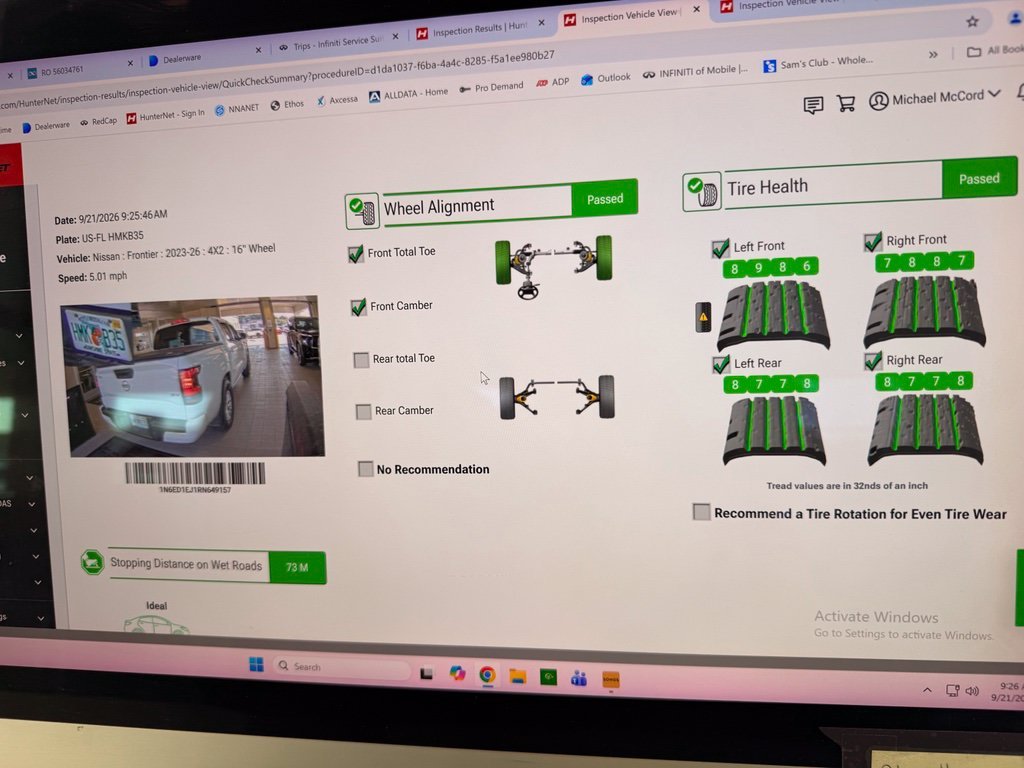Click the VIN barcode image
The image size is (1024, 768).
[195, 473]
